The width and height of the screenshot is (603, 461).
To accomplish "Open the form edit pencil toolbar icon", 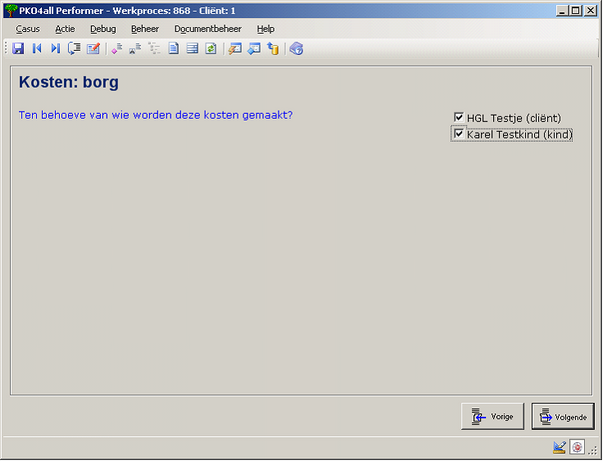I will [x=93, y=48].
